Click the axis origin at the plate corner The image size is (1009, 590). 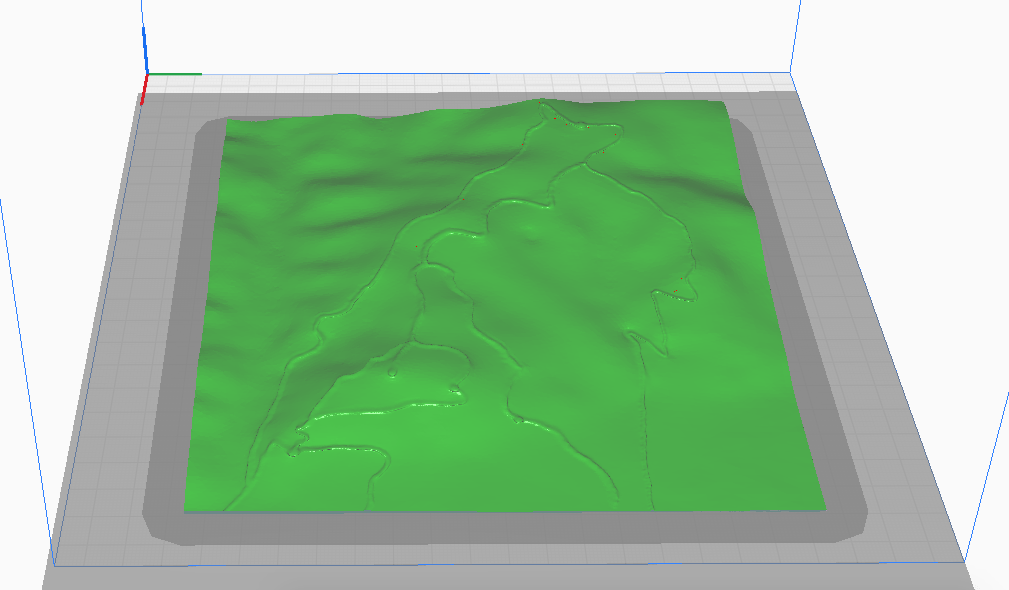coord(148,74)
